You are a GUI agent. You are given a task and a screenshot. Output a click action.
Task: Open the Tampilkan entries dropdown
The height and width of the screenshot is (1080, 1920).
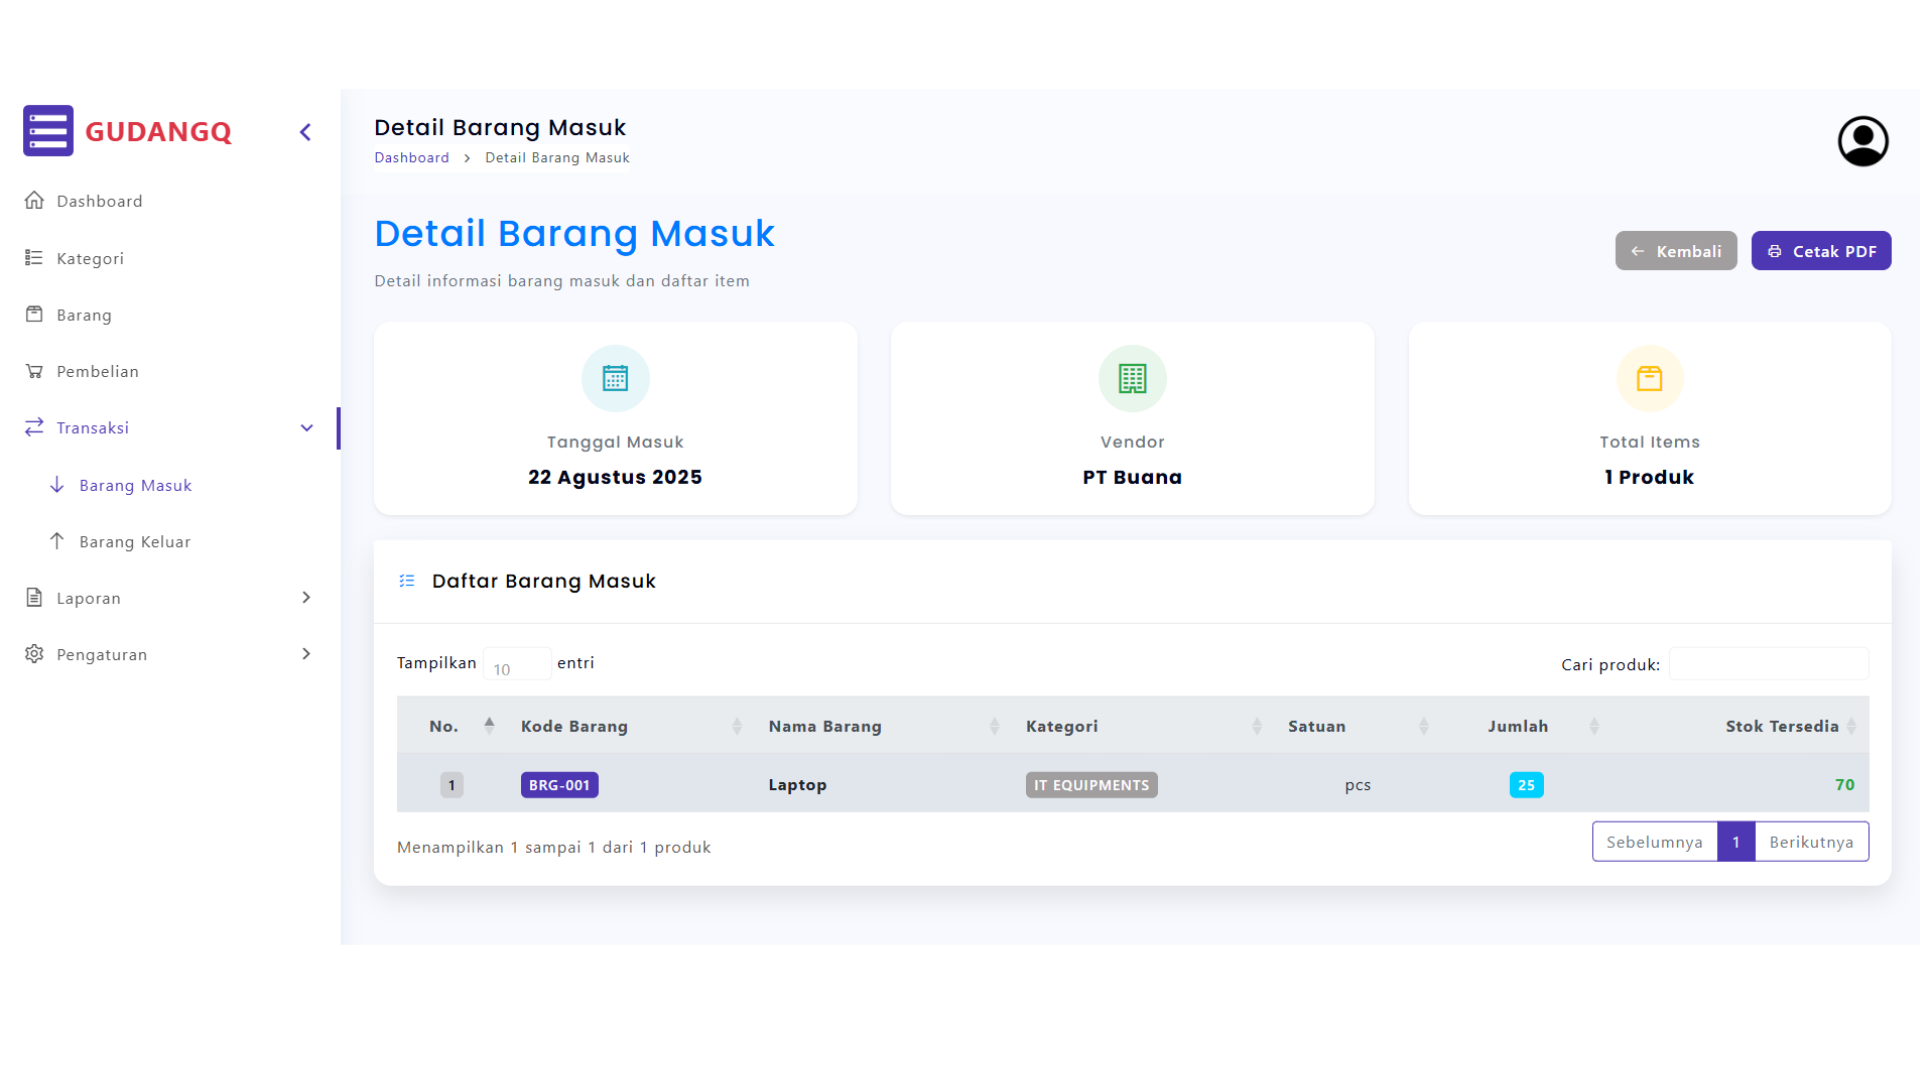[517, 664]
